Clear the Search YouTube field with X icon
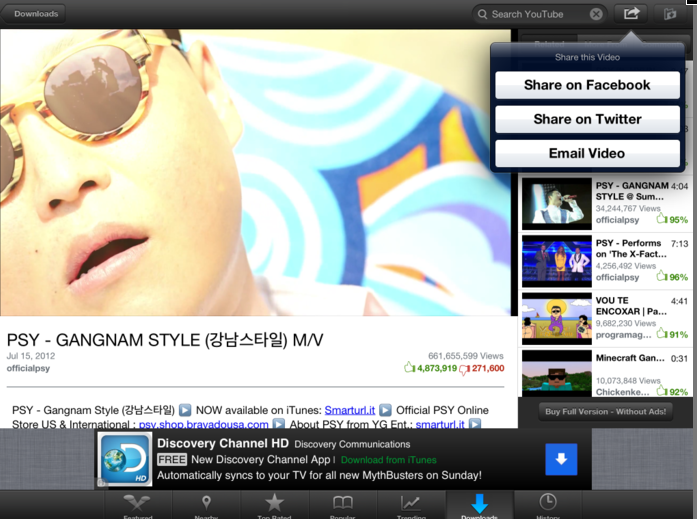 point(596,14)
